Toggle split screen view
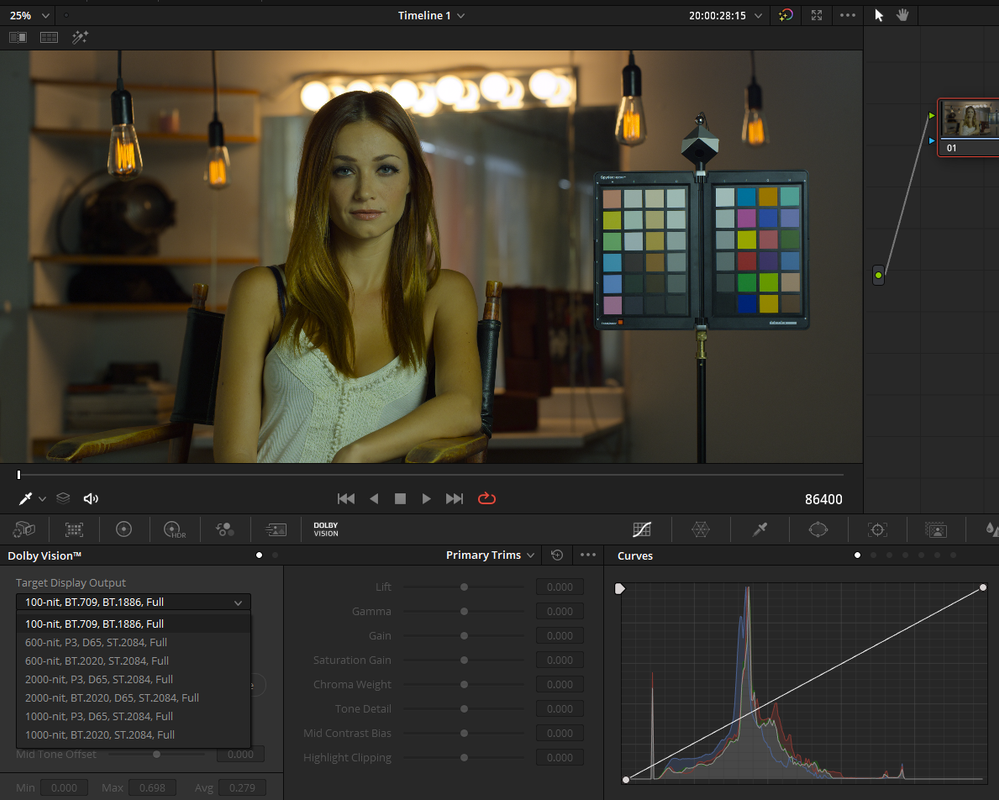The height and width of the screenshot is (800, 999). click(x=49, y=38)
